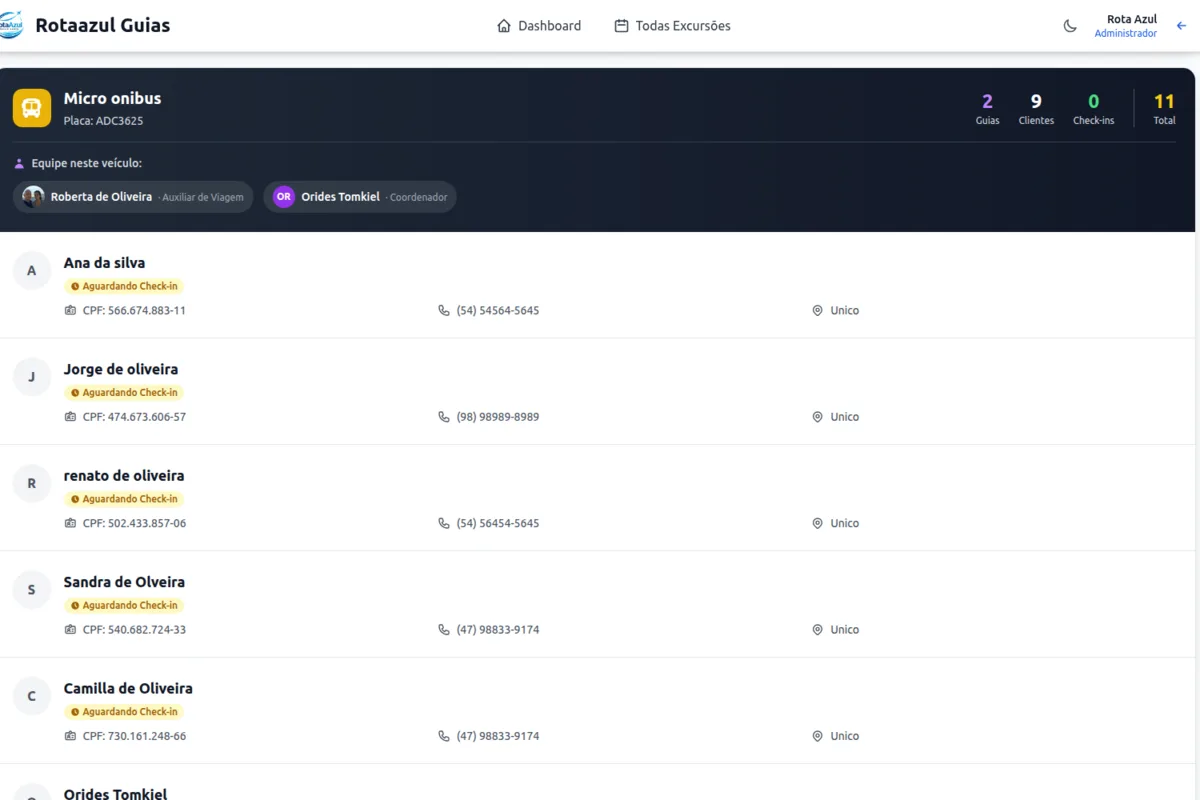Click Camilla de Oliveira's letter C avatar
This screenshot has height=800, width=1200.
tap(32, 696)
